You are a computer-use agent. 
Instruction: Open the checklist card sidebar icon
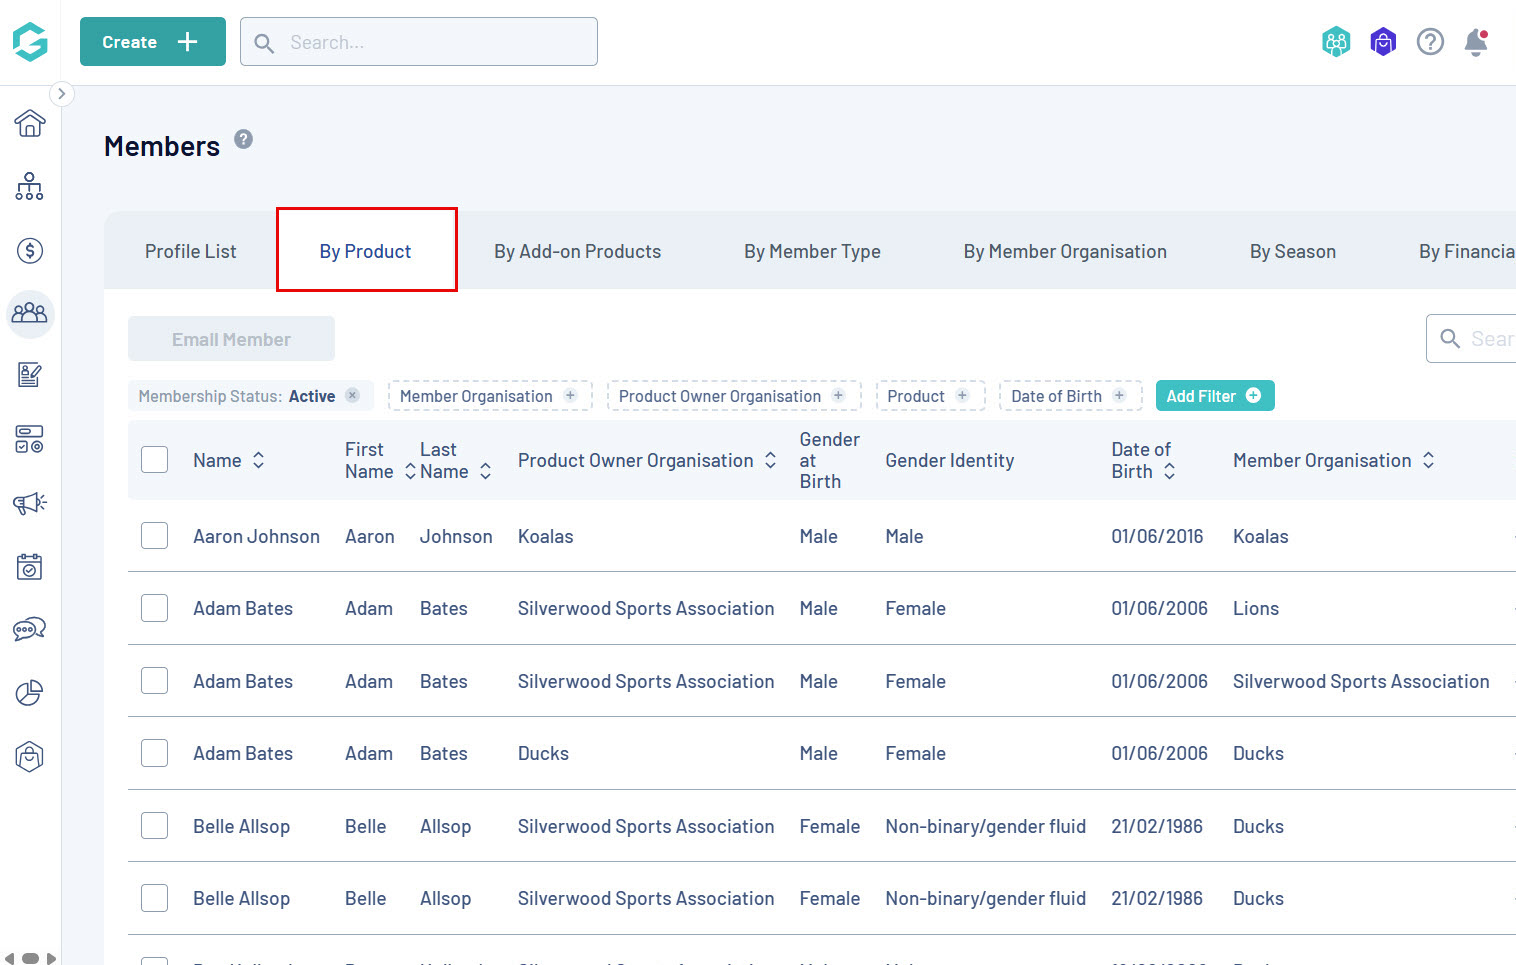tap(29, 439)
